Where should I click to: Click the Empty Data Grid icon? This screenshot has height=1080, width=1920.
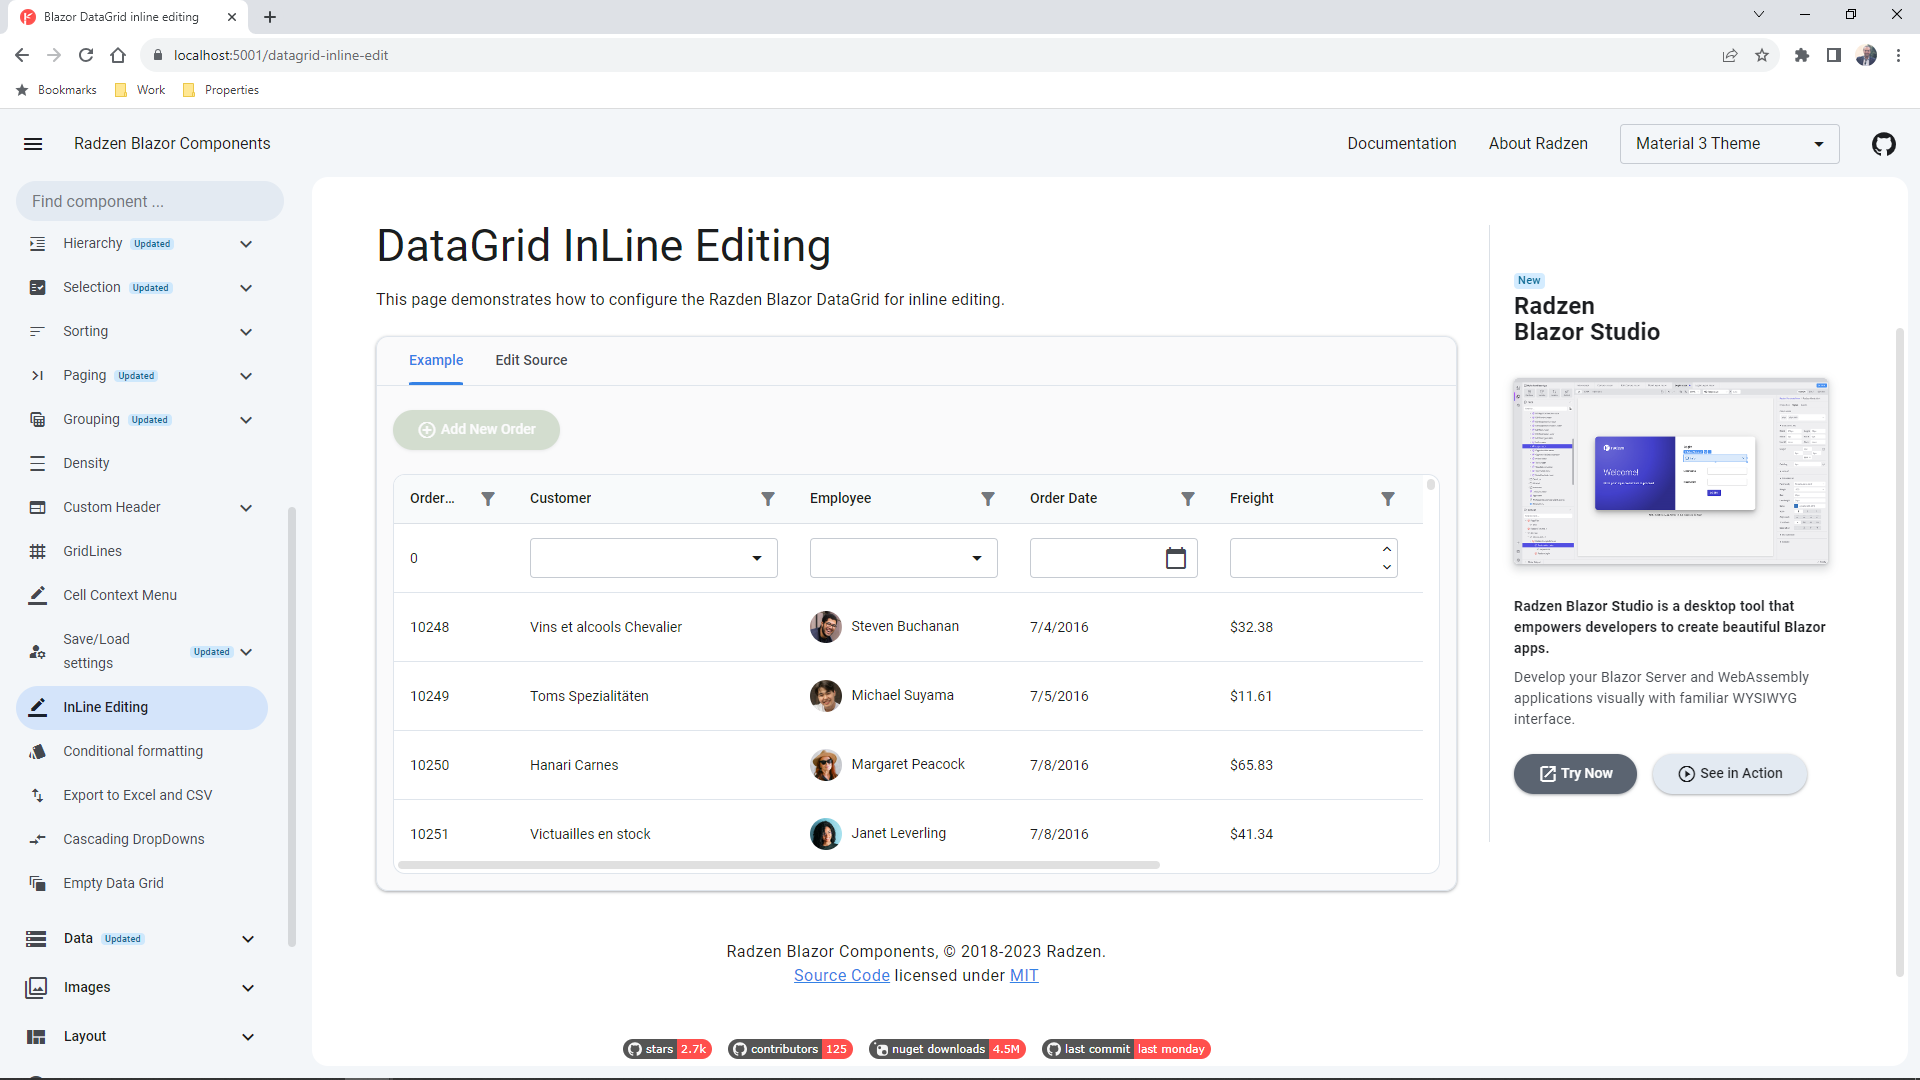(x=37, y=884)
